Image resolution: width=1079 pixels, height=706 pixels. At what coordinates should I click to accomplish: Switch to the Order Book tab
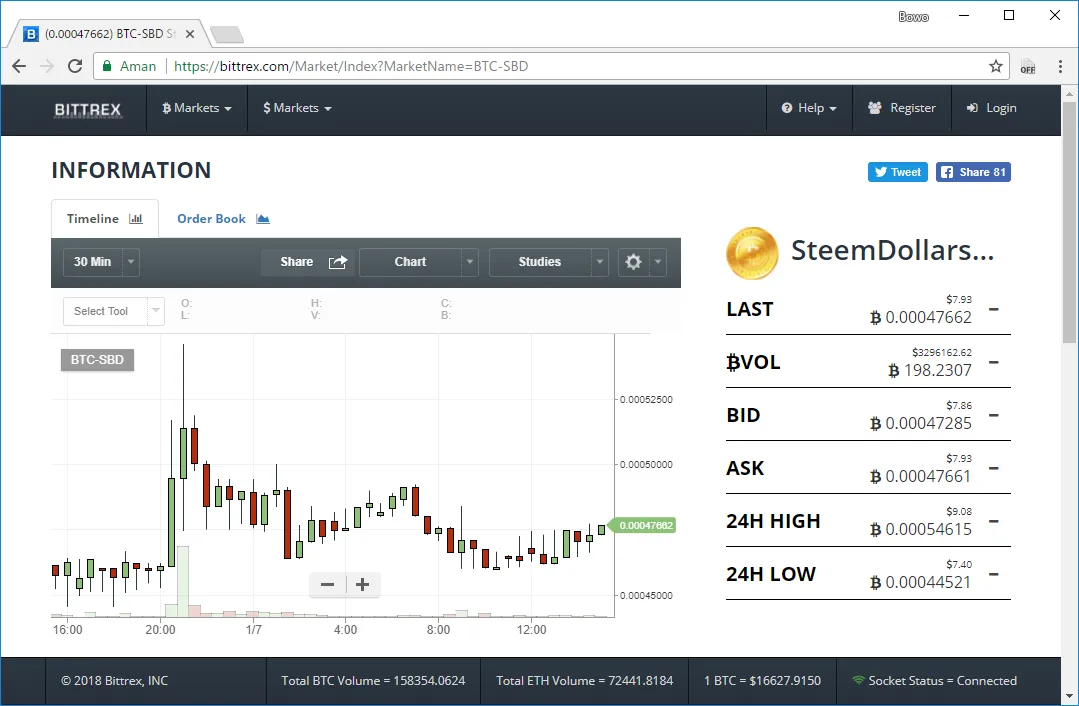223,219
